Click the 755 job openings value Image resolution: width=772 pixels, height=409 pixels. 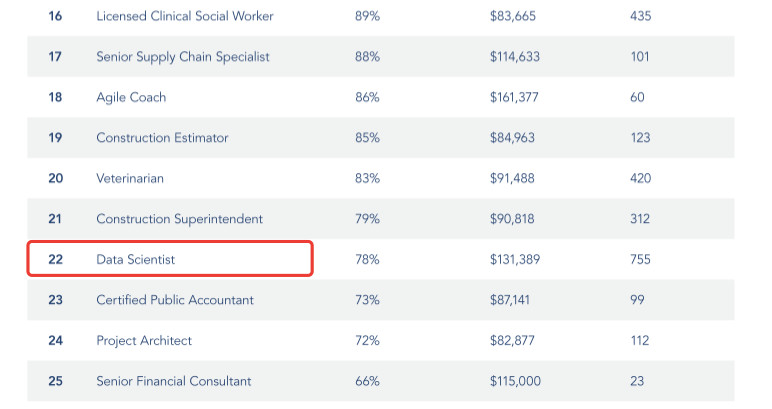click(x=641, y=259)
